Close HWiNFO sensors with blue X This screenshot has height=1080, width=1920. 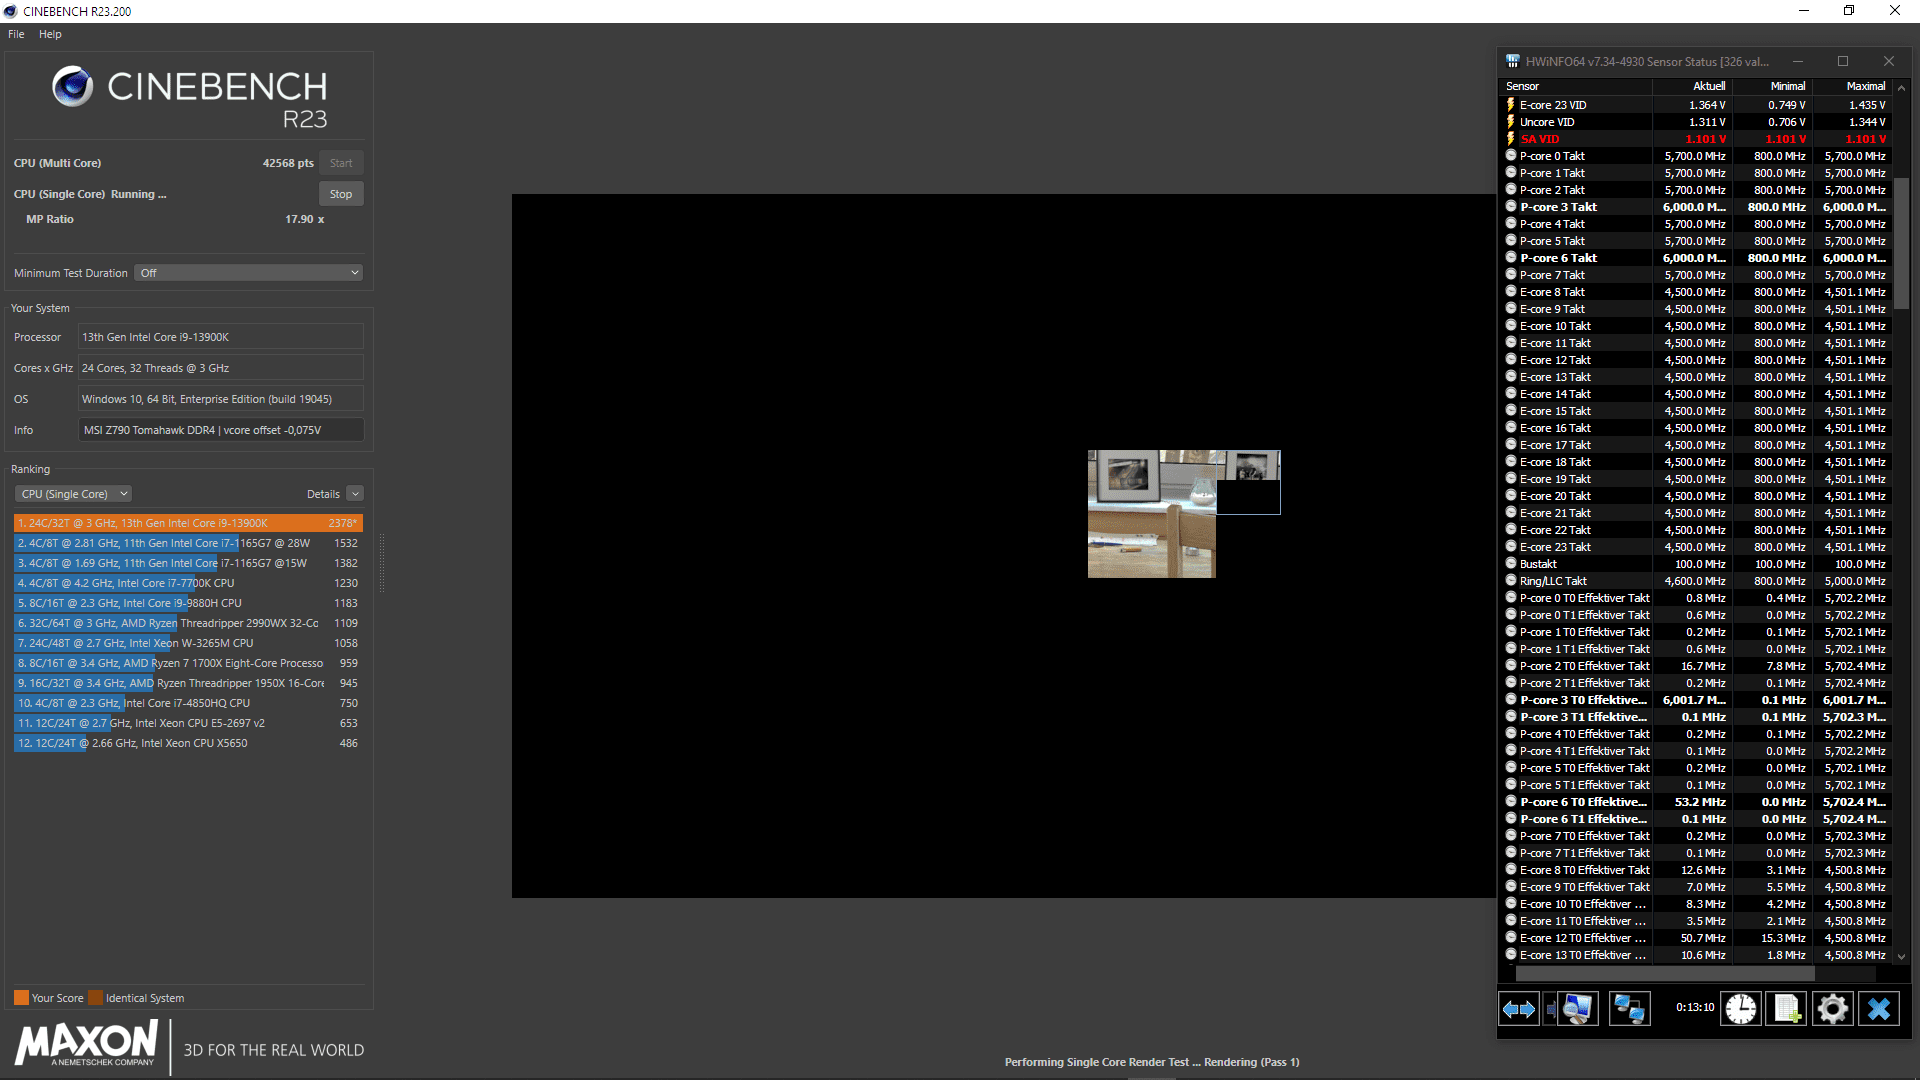pyautogui.click(x=1879, y=1009)
